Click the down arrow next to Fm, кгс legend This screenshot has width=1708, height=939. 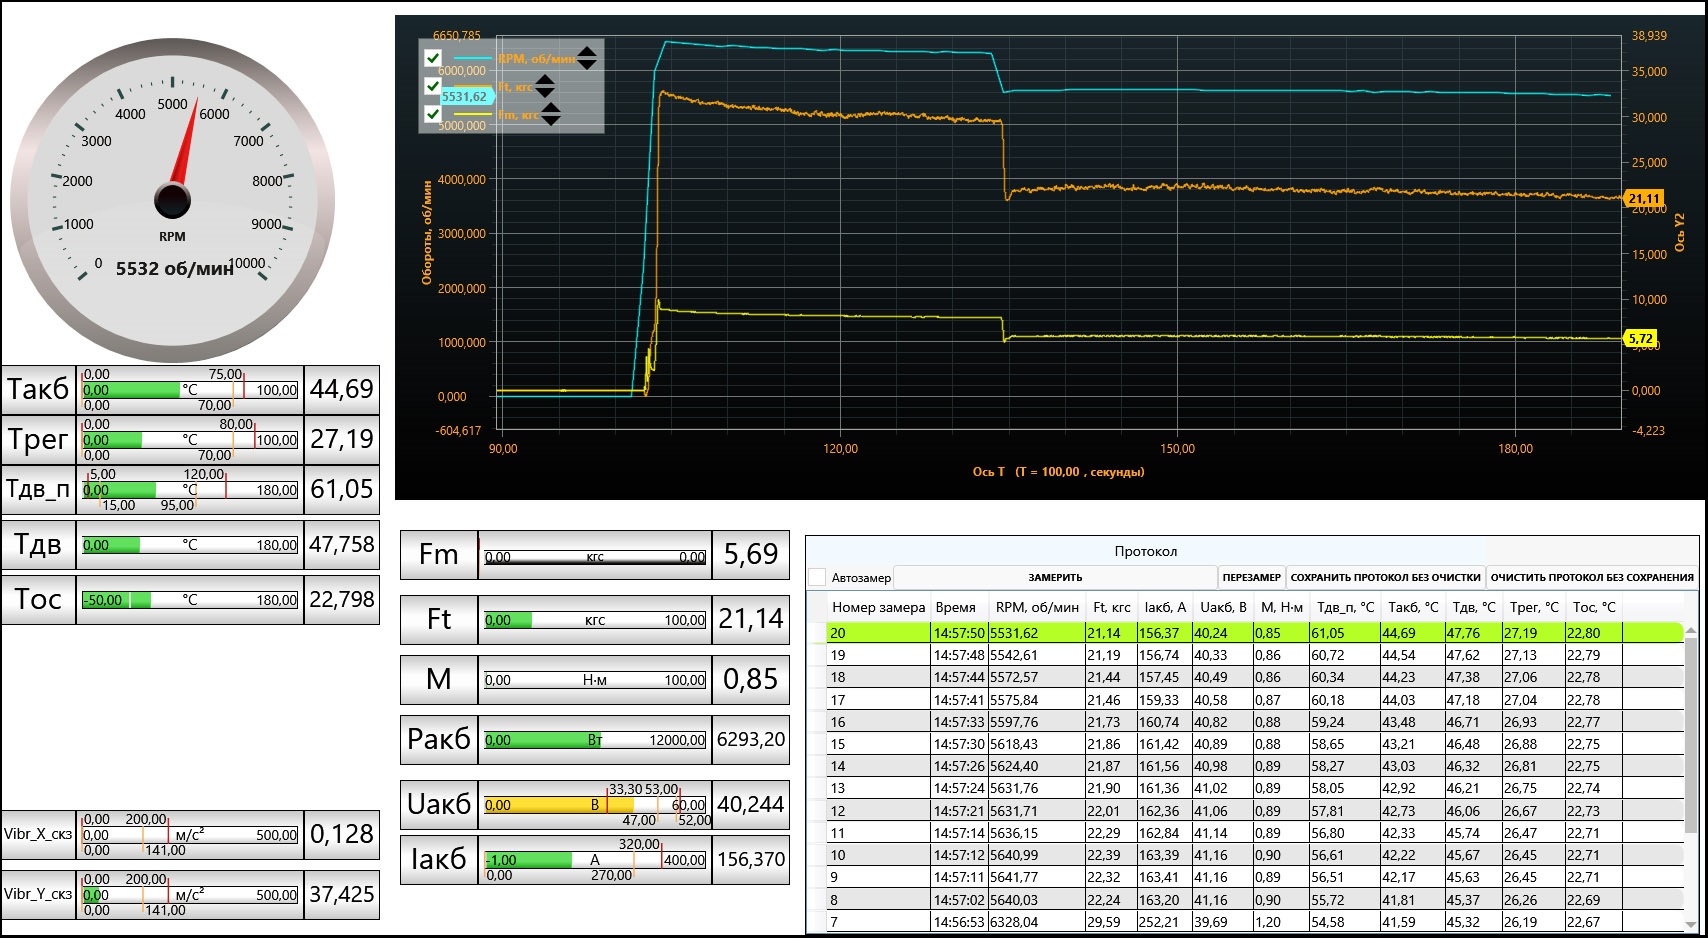point(551,120)
